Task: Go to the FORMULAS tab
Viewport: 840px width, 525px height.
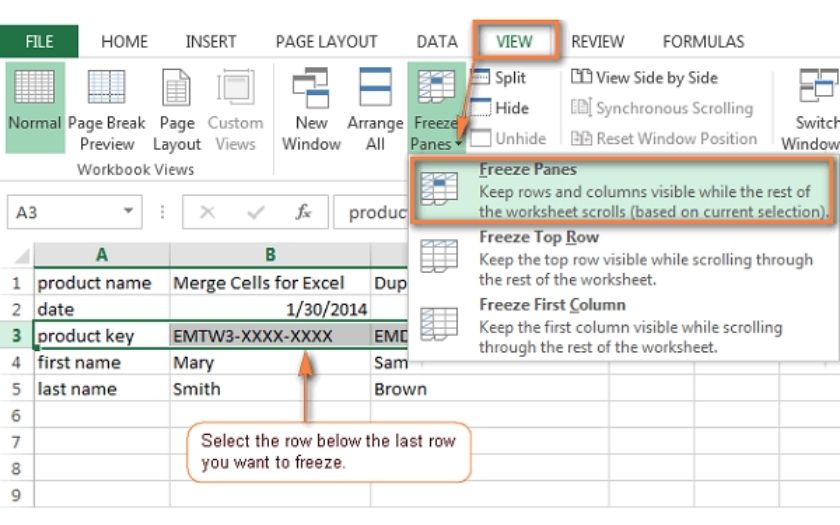Action: tap(703, 41)
